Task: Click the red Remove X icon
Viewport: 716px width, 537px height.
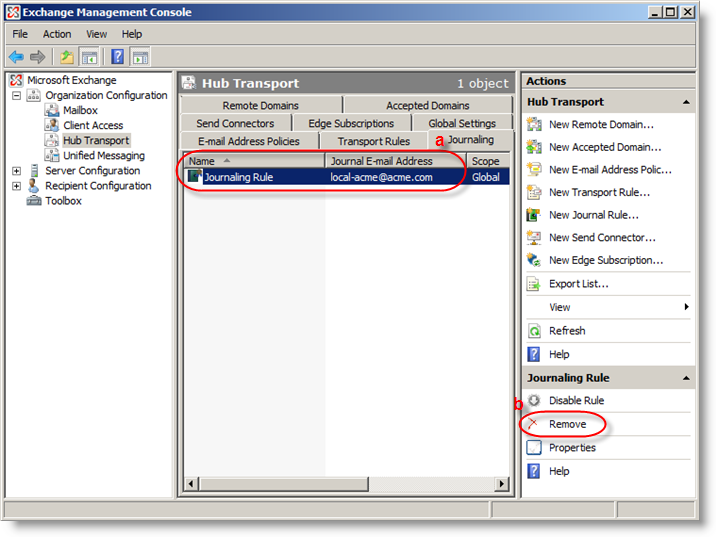Action: (x=533, y=424)
